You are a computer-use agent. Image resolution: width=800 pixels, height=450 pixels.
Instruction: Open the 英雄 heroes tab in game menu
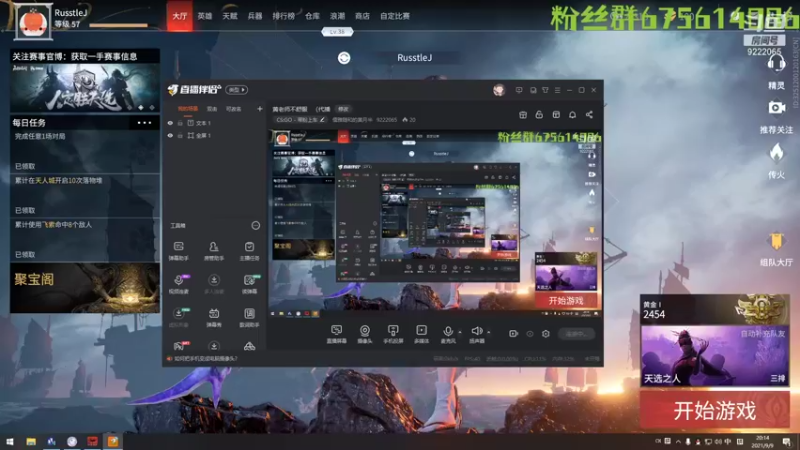click(205, 16)
